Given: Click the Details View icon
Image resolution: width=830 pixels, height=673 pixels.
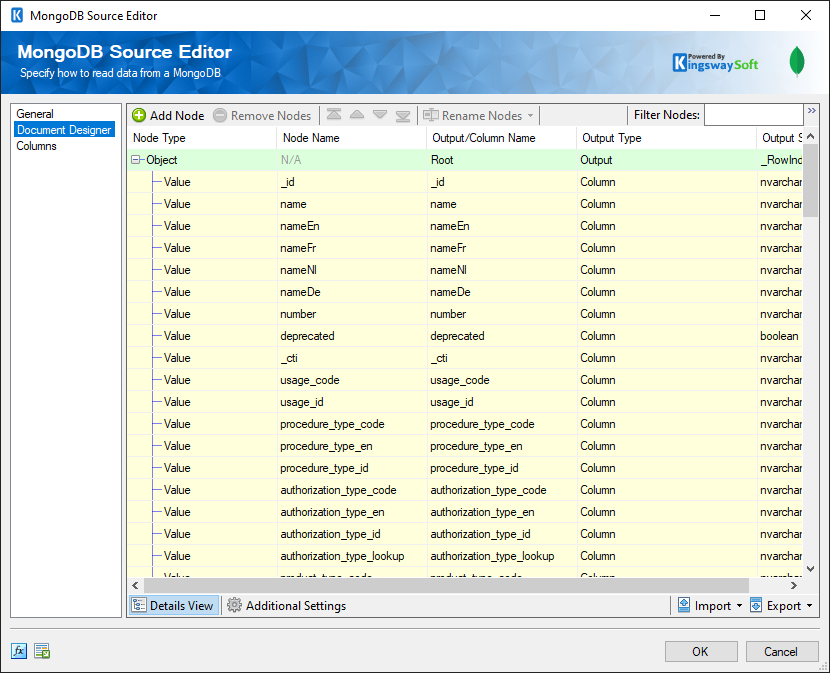Looking at the screenshot, I should click(139, 605).
